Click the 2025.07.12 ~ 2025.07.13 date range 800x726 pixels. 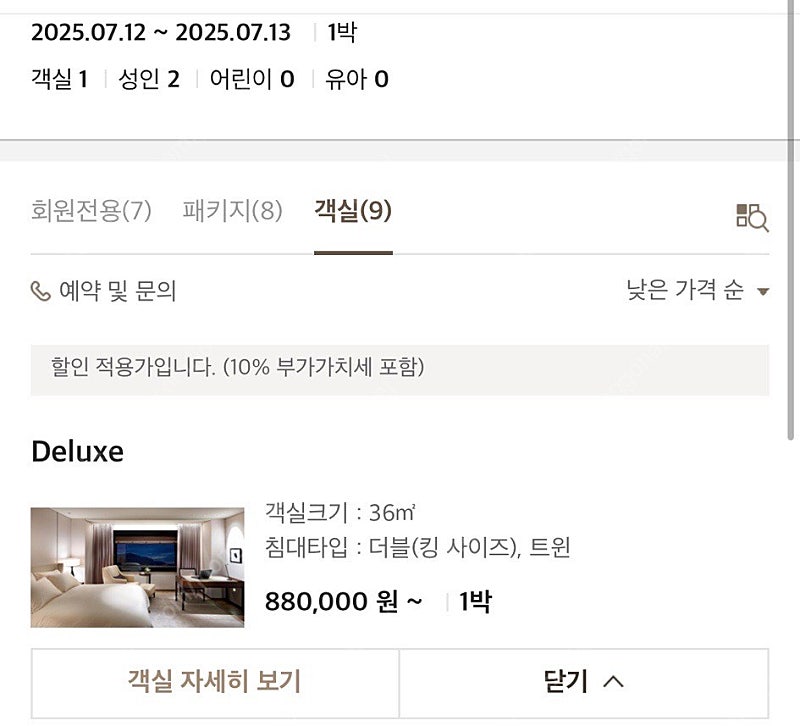point(161,33)
